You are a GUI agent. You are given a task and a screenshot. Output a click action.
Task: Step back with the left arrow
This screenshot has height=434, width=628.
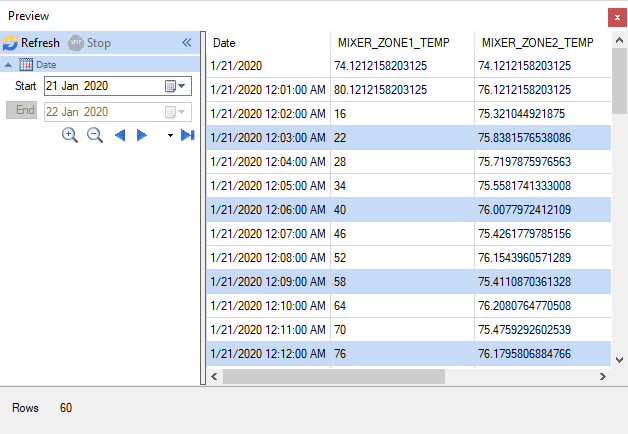pos(120,135)
